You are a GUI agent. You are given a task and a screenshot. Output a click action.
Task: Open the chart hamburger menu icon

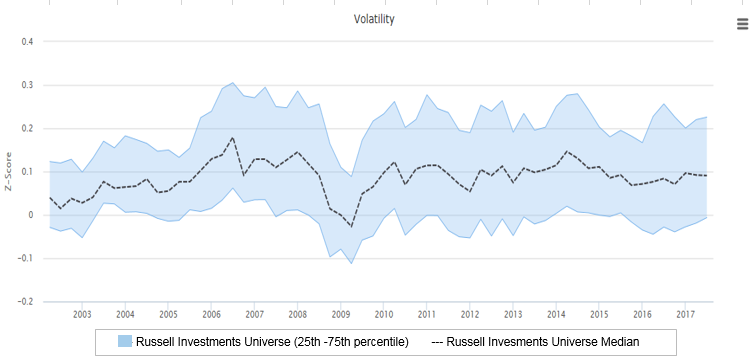(743, 24)
